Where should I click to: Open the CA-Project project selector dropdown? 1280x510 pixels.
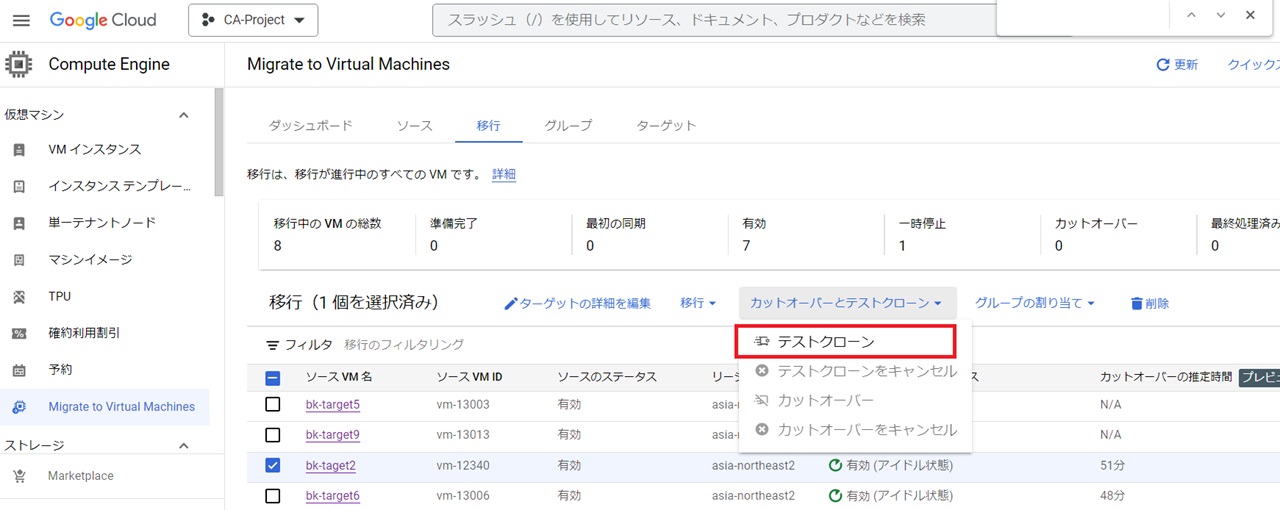pyautogui.click(x=253, y=20)
